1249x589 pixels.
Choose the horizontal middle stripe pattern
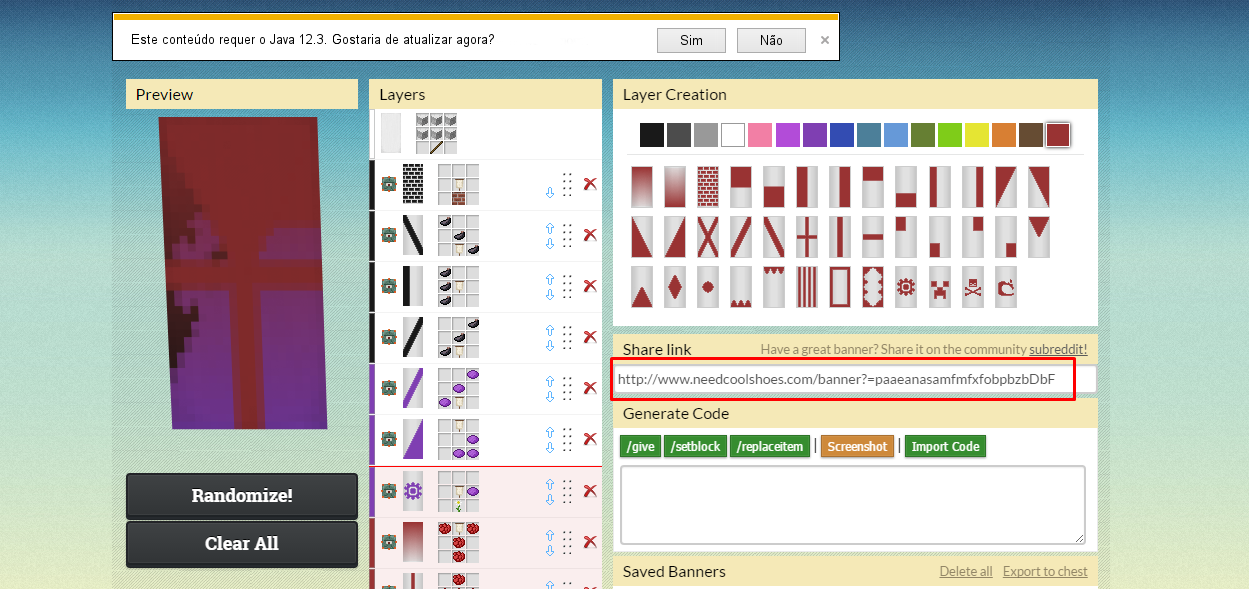tap(873, 237)
